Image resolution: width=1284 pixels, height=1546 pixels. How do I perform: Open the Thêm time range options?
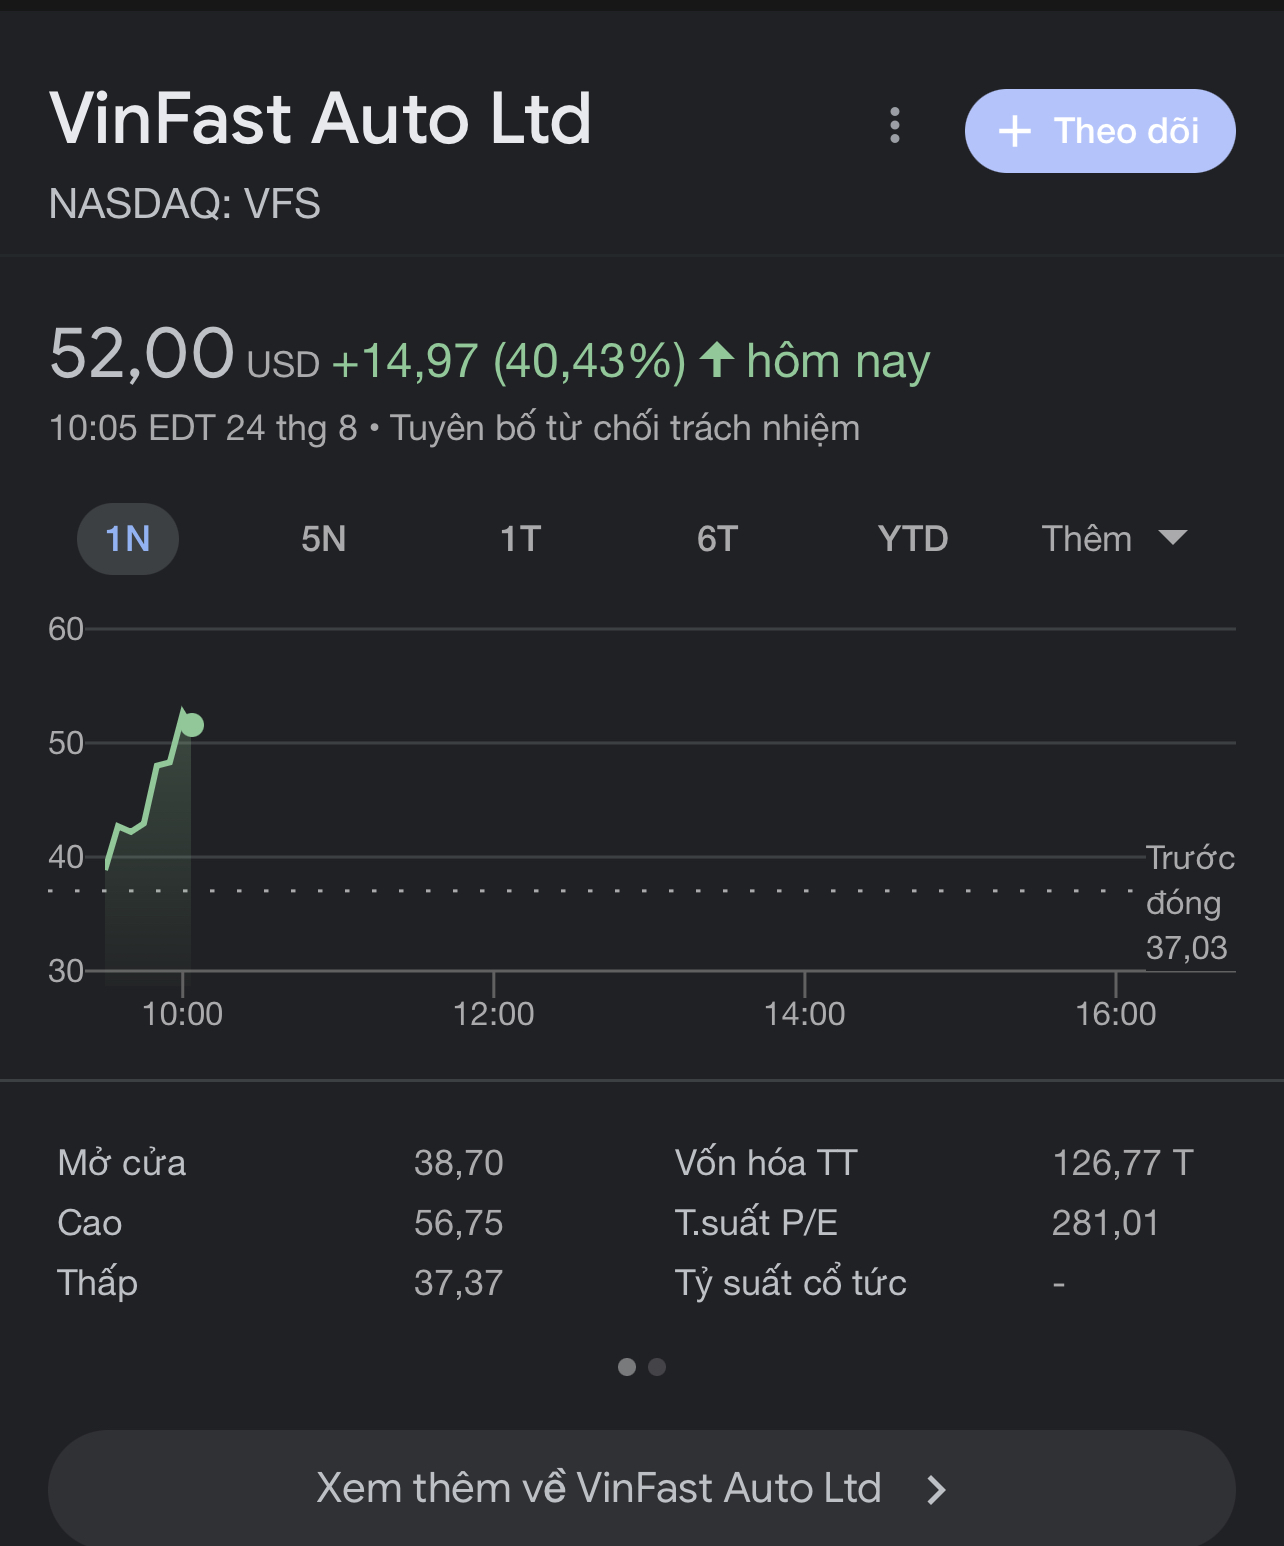(x=1114, y=539)
